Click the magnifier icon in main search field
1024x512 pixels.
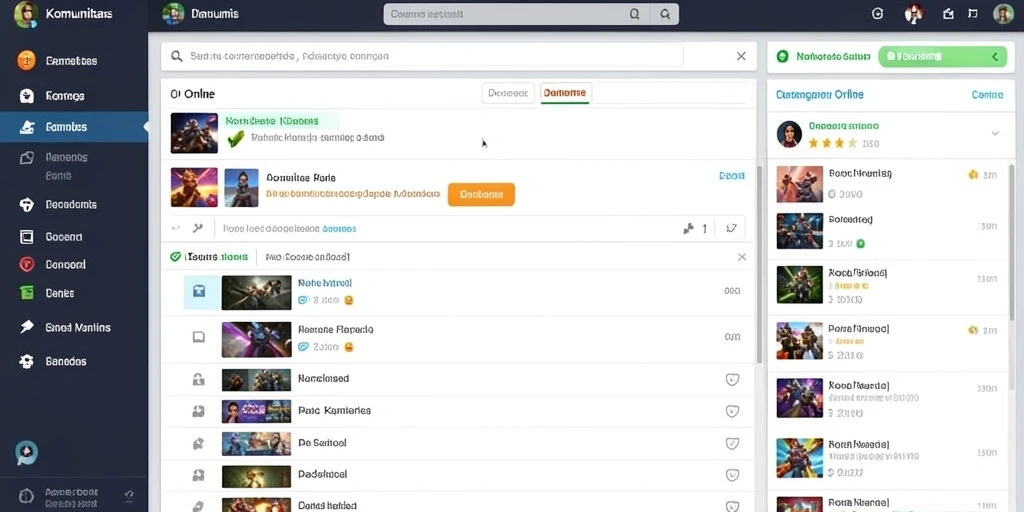176,57
